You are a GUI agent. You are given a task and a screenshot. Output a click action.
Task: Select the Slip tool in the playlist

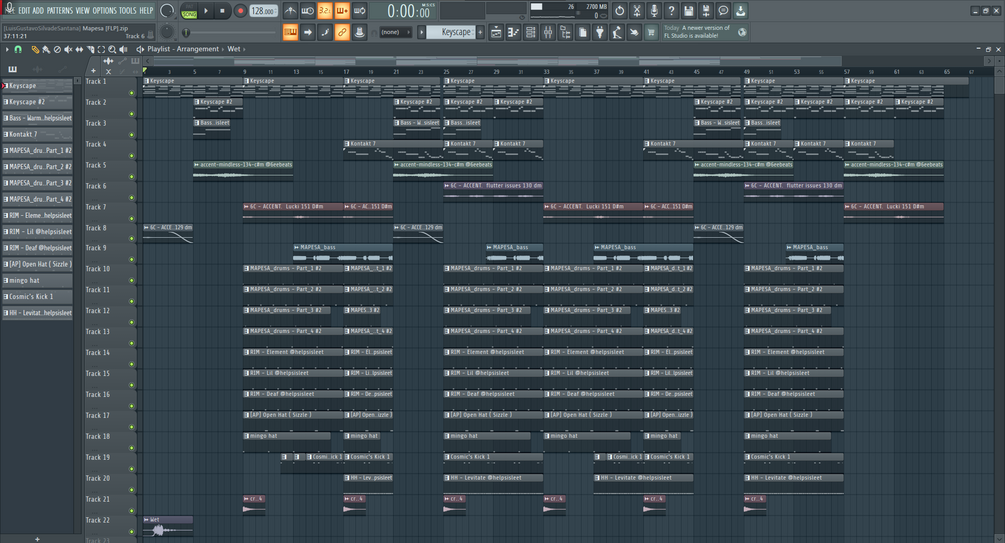click(x=79, y=49)
